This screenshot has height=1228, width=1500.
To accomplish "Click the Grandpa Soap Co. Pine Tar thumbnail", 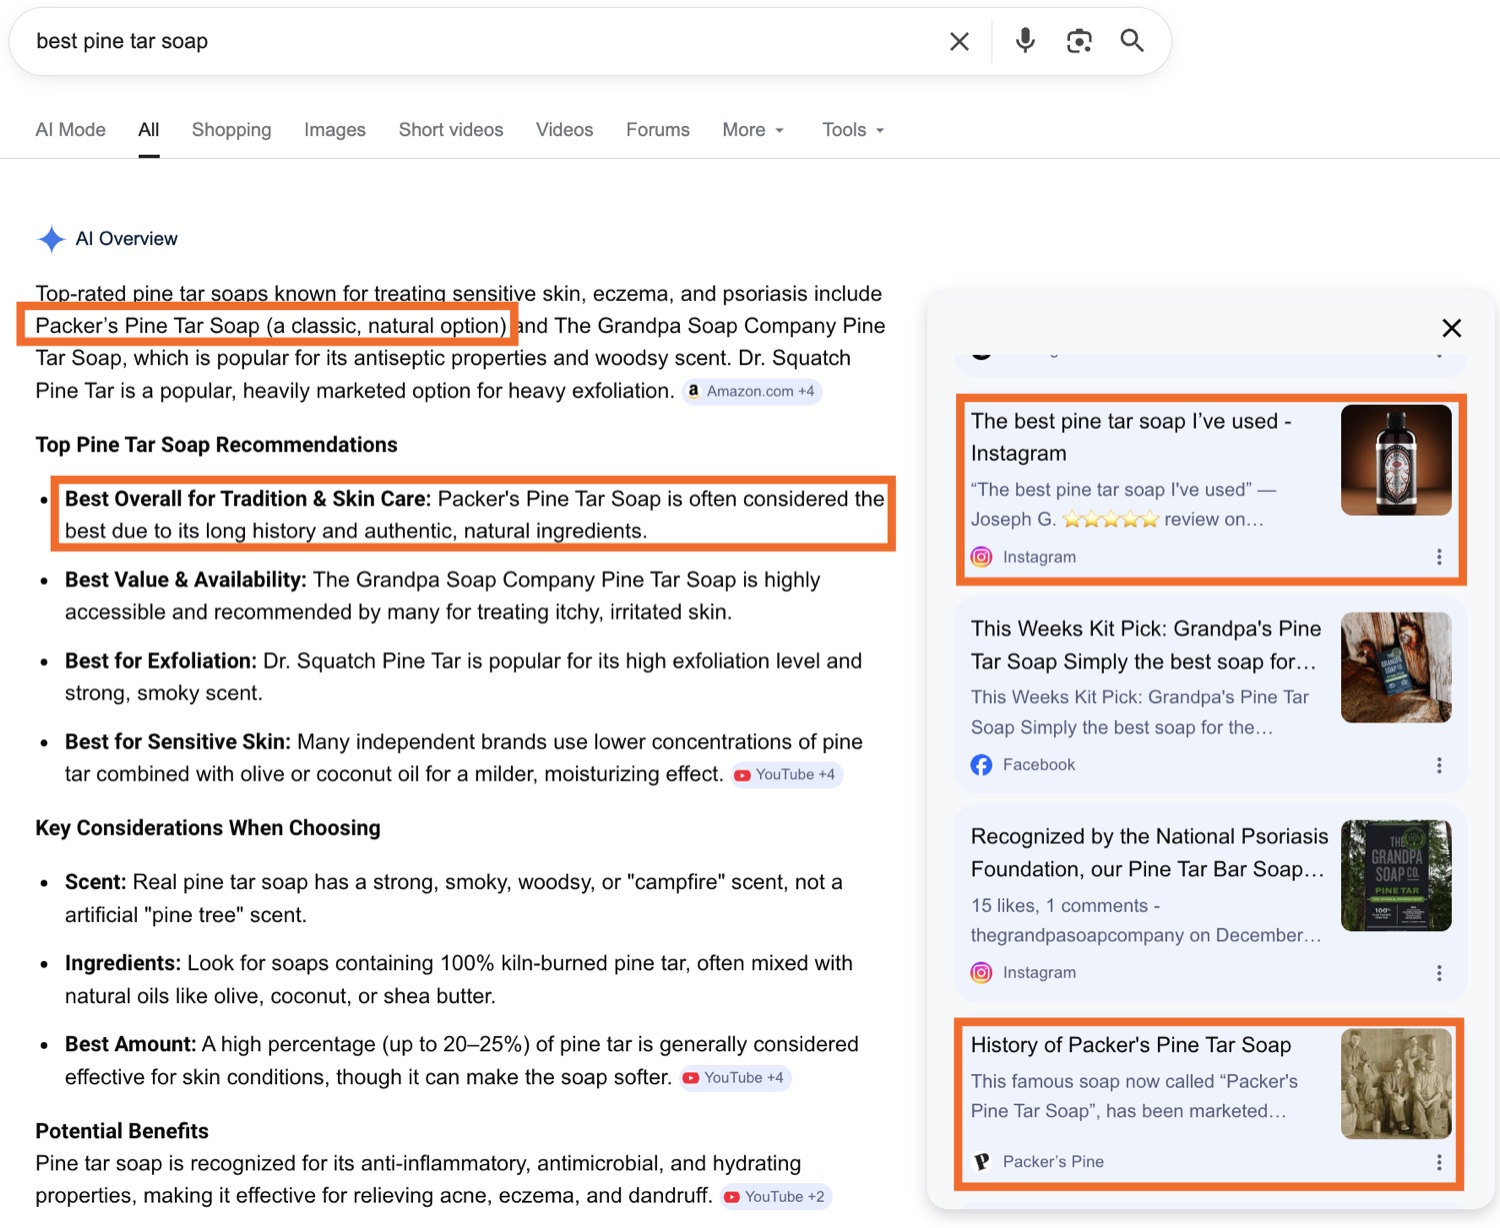I will coord(1396,875).
